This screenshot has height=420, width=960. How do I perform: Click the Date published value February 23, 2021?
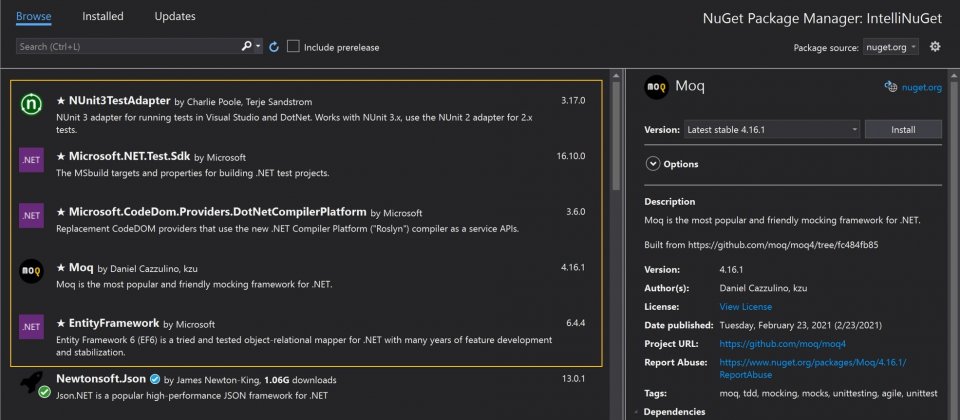click(801, 325)
